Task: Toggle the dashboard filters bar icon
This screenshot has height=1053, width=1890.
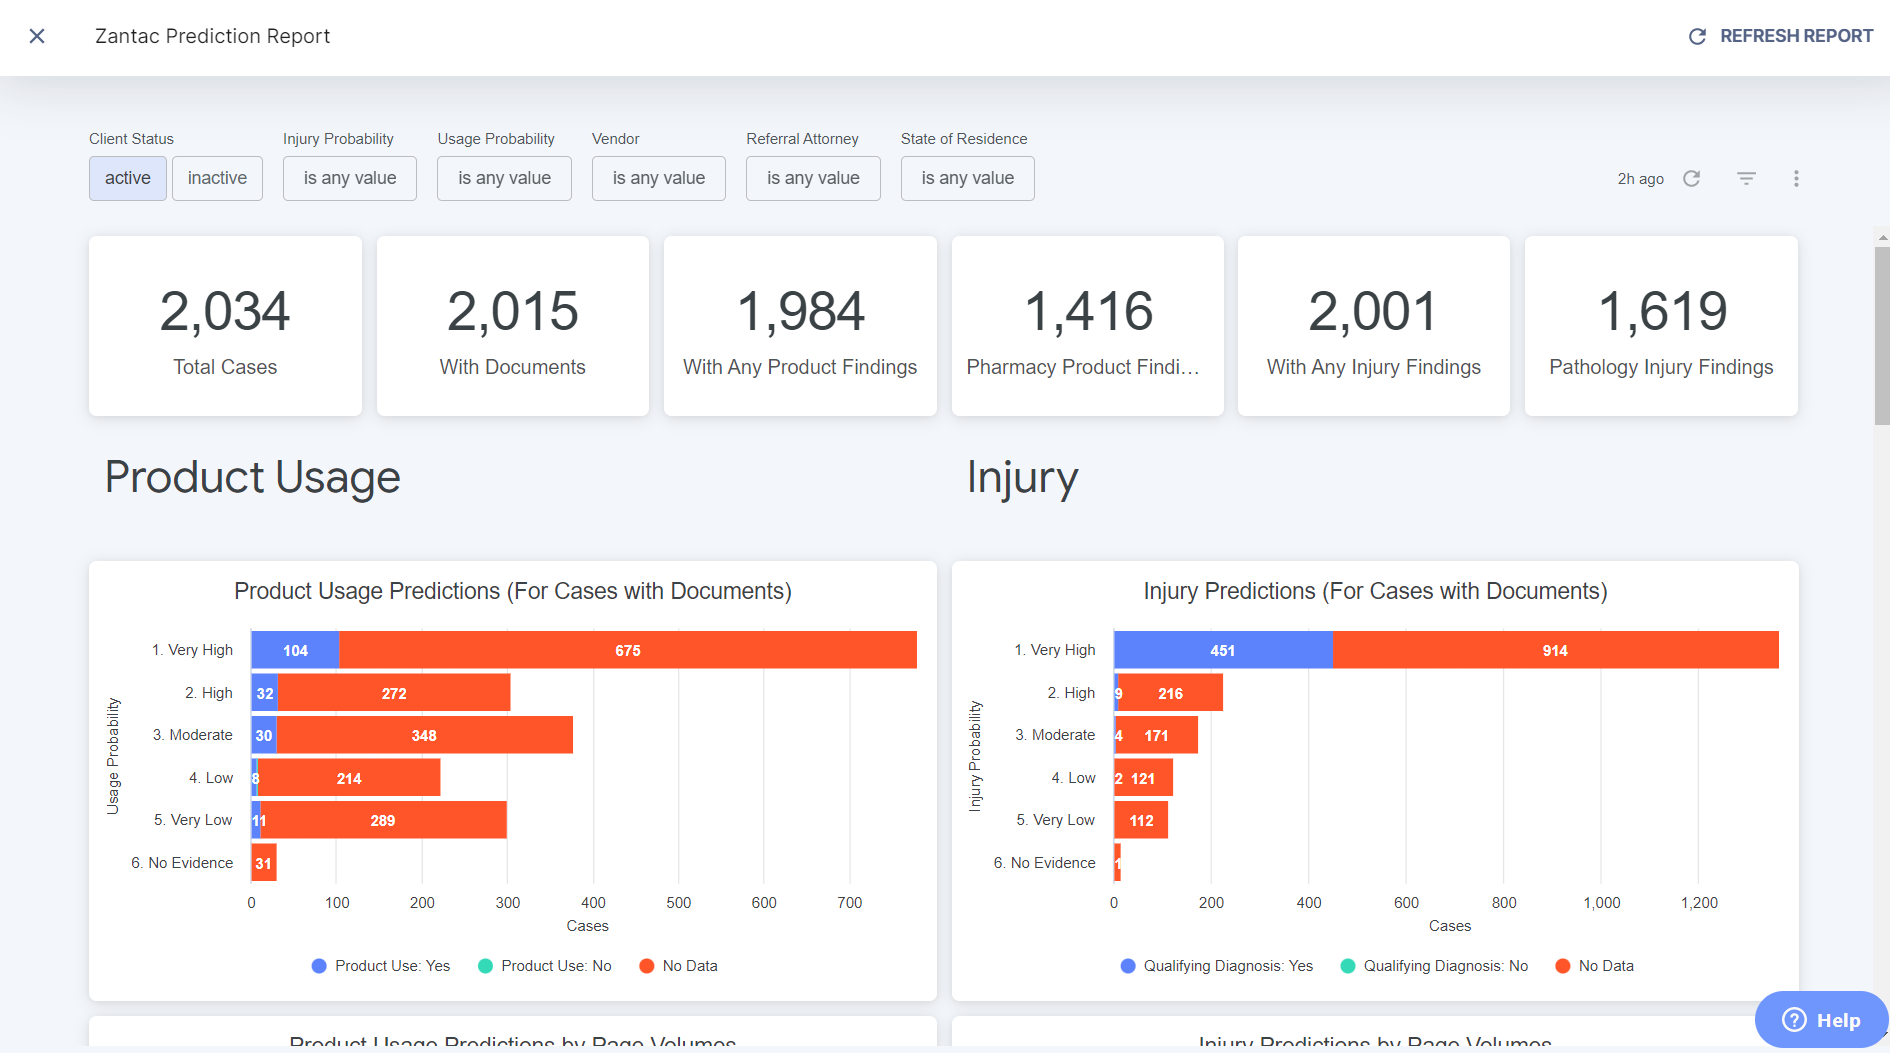Action: tap(1746, 178)
